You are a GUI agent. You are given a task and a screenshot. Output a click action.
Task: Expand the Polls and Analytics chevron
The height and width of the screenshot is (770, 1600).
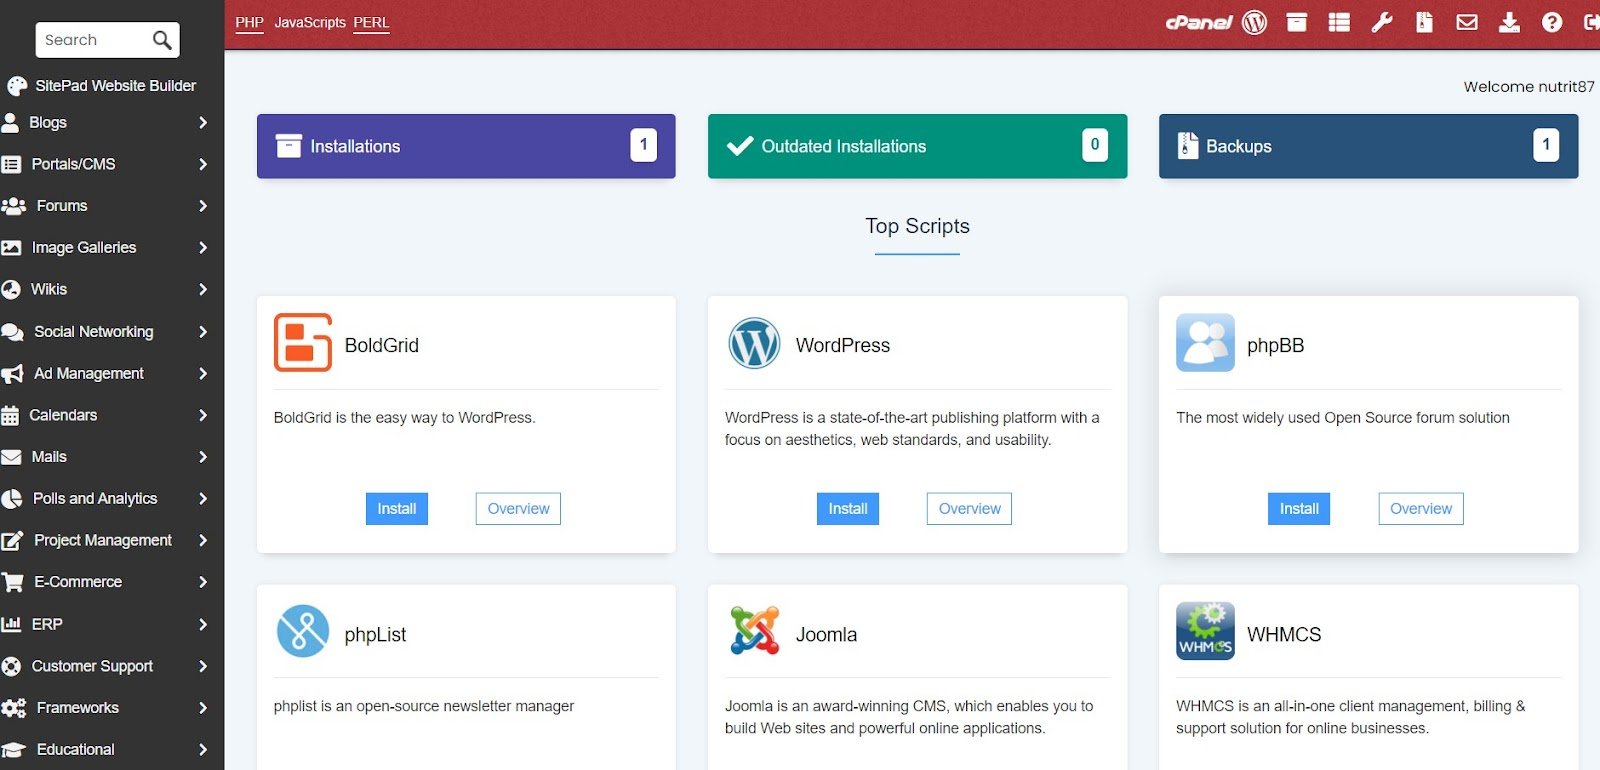203,498
